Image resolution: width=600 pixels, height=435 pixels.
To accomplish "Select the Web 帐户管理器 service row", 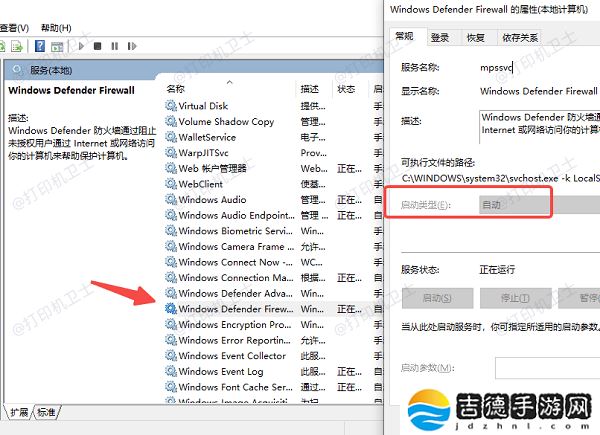I will coord(274,168).
